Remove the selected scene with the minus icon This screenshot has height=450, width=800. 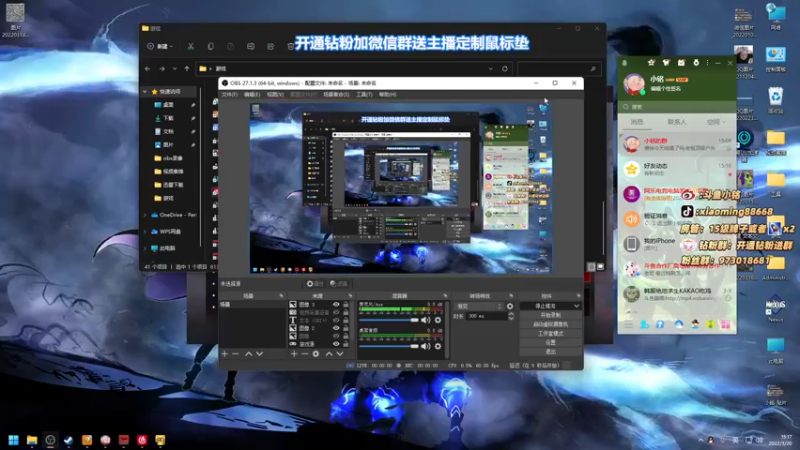click(235, 354)
